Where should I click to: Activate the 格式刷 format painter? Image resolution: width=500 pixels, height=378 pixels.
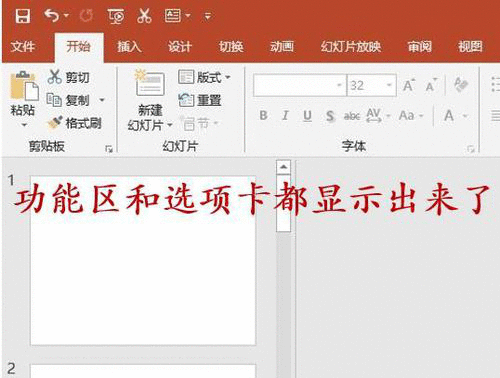(74, 123)
